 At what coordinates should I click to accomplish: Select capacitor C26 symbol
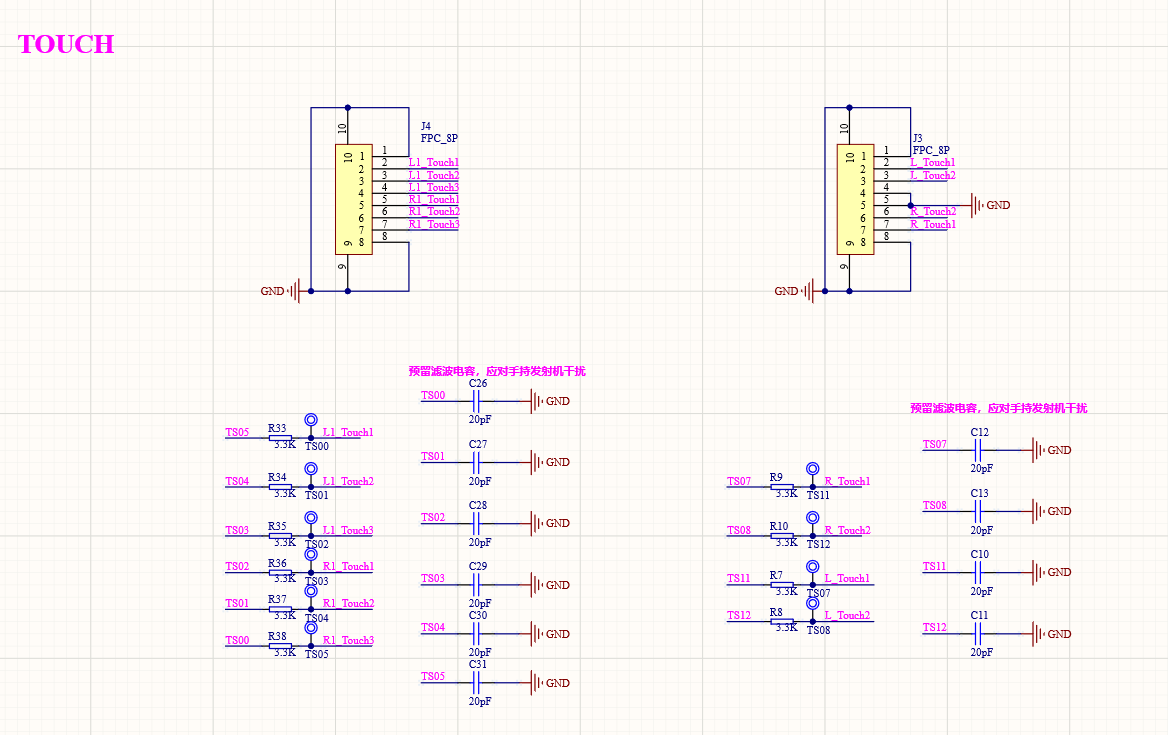[x=477, y=401]
